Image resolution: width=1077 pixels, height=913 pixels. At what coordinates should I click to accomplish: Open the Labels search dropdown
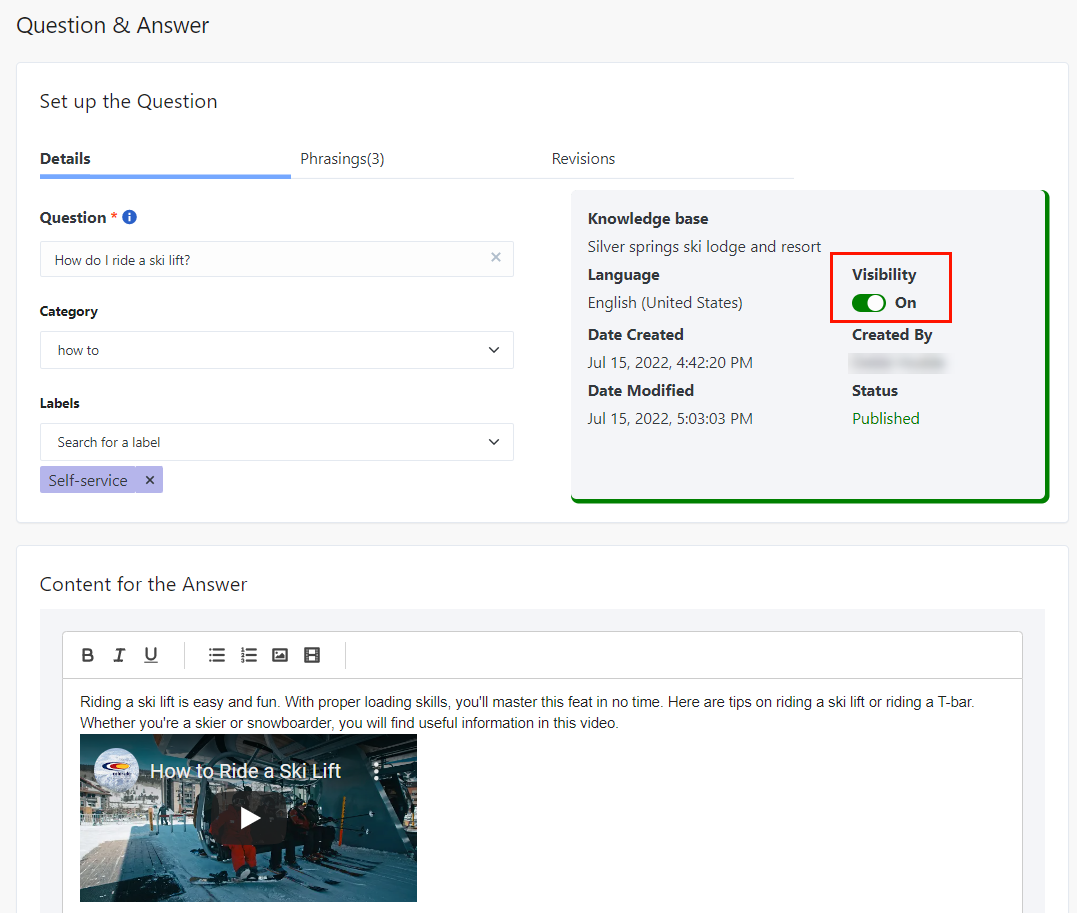pyautogui.click(x=277, y=442)
